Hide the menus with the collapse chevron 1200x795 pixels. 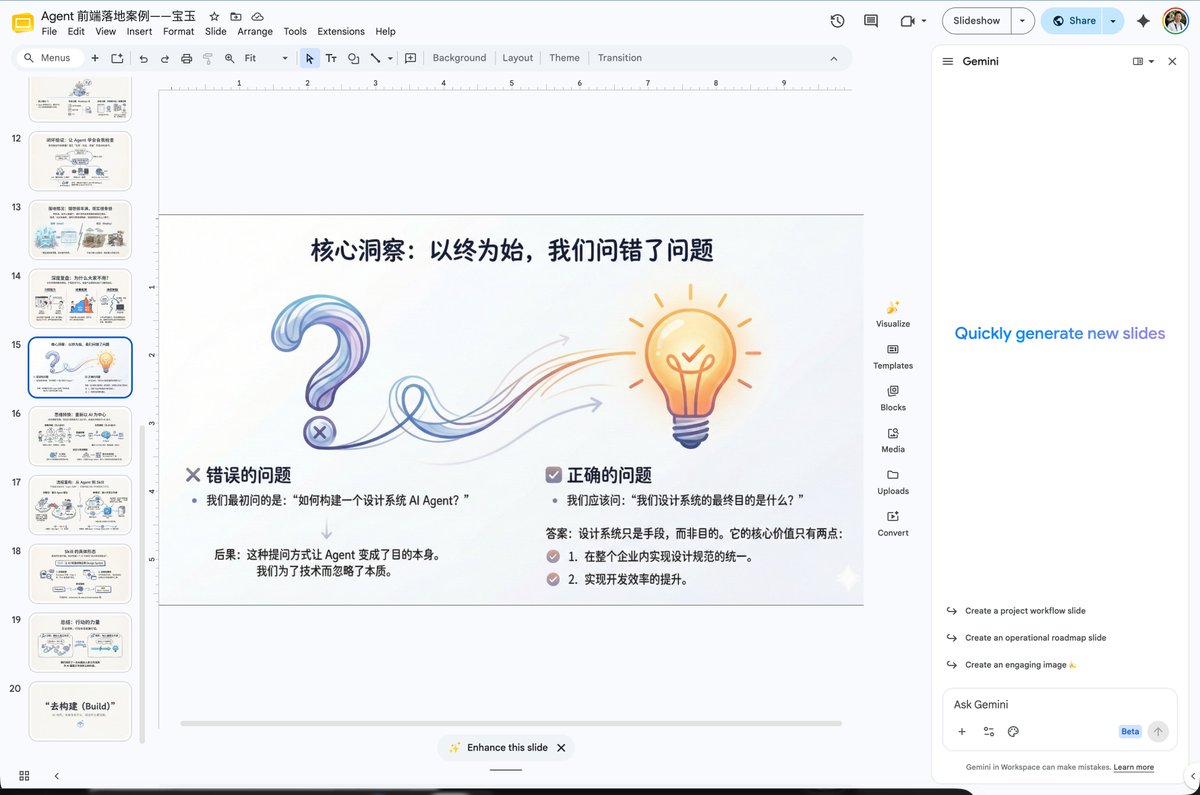[833, 58]
